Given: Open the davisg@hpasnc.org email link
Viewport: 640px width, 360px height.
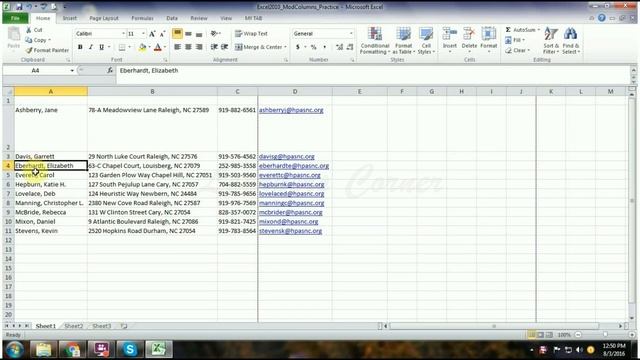Looking at the screenshot, I should pos(287,156).
